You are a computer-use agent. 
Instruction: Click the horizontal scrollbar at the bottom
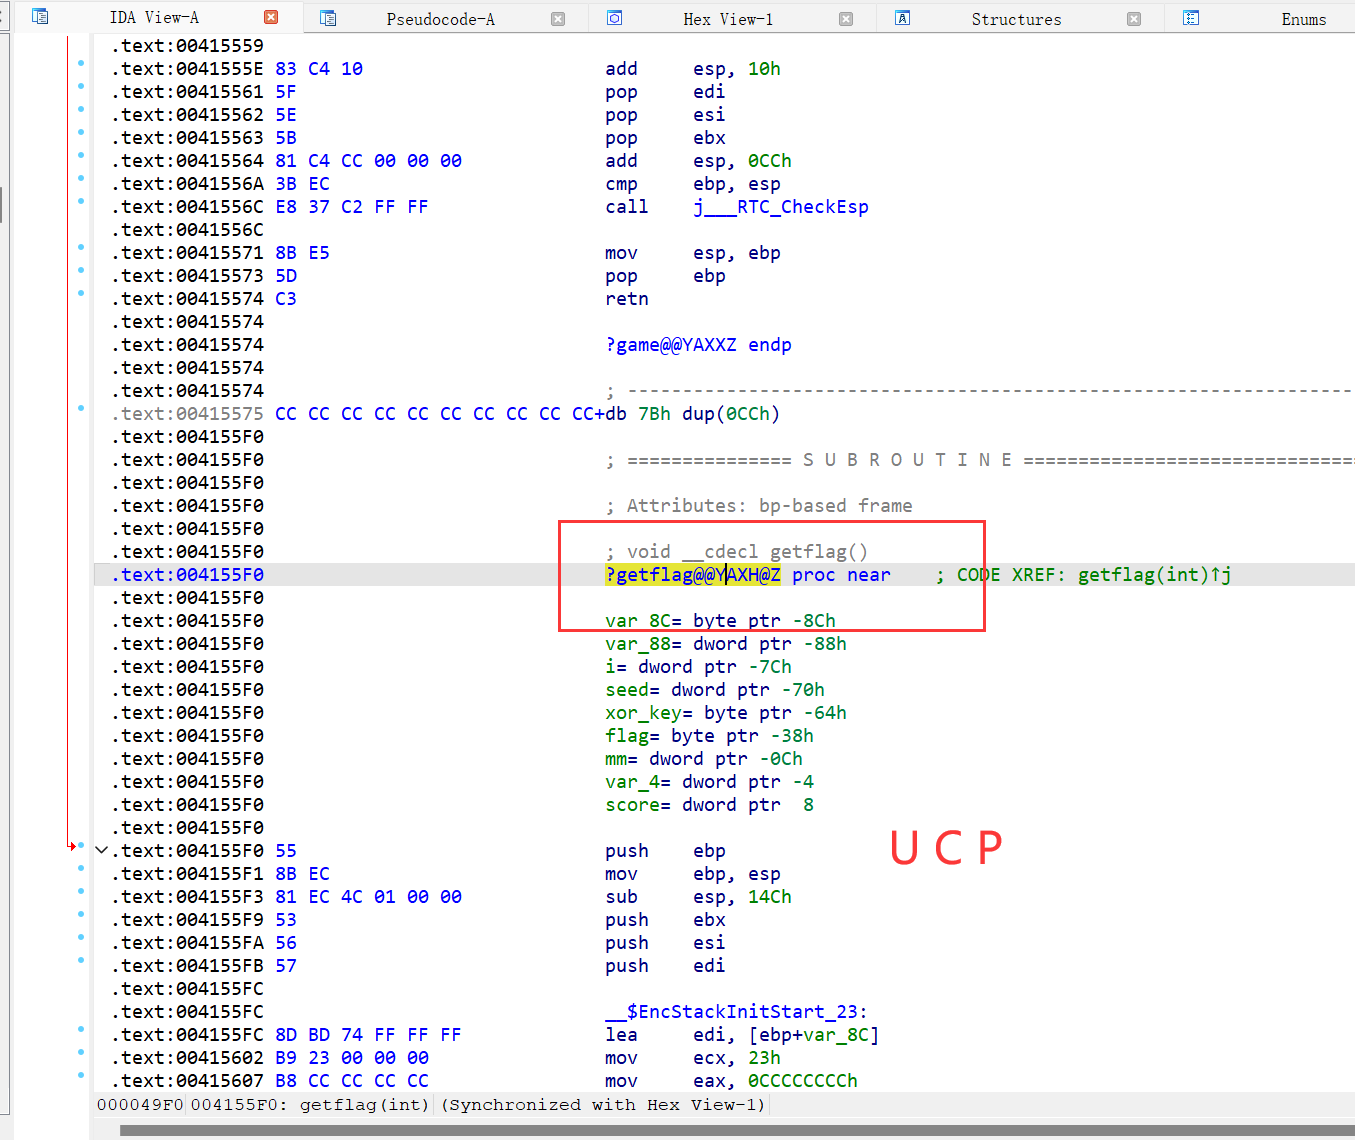click(737, 1131)
